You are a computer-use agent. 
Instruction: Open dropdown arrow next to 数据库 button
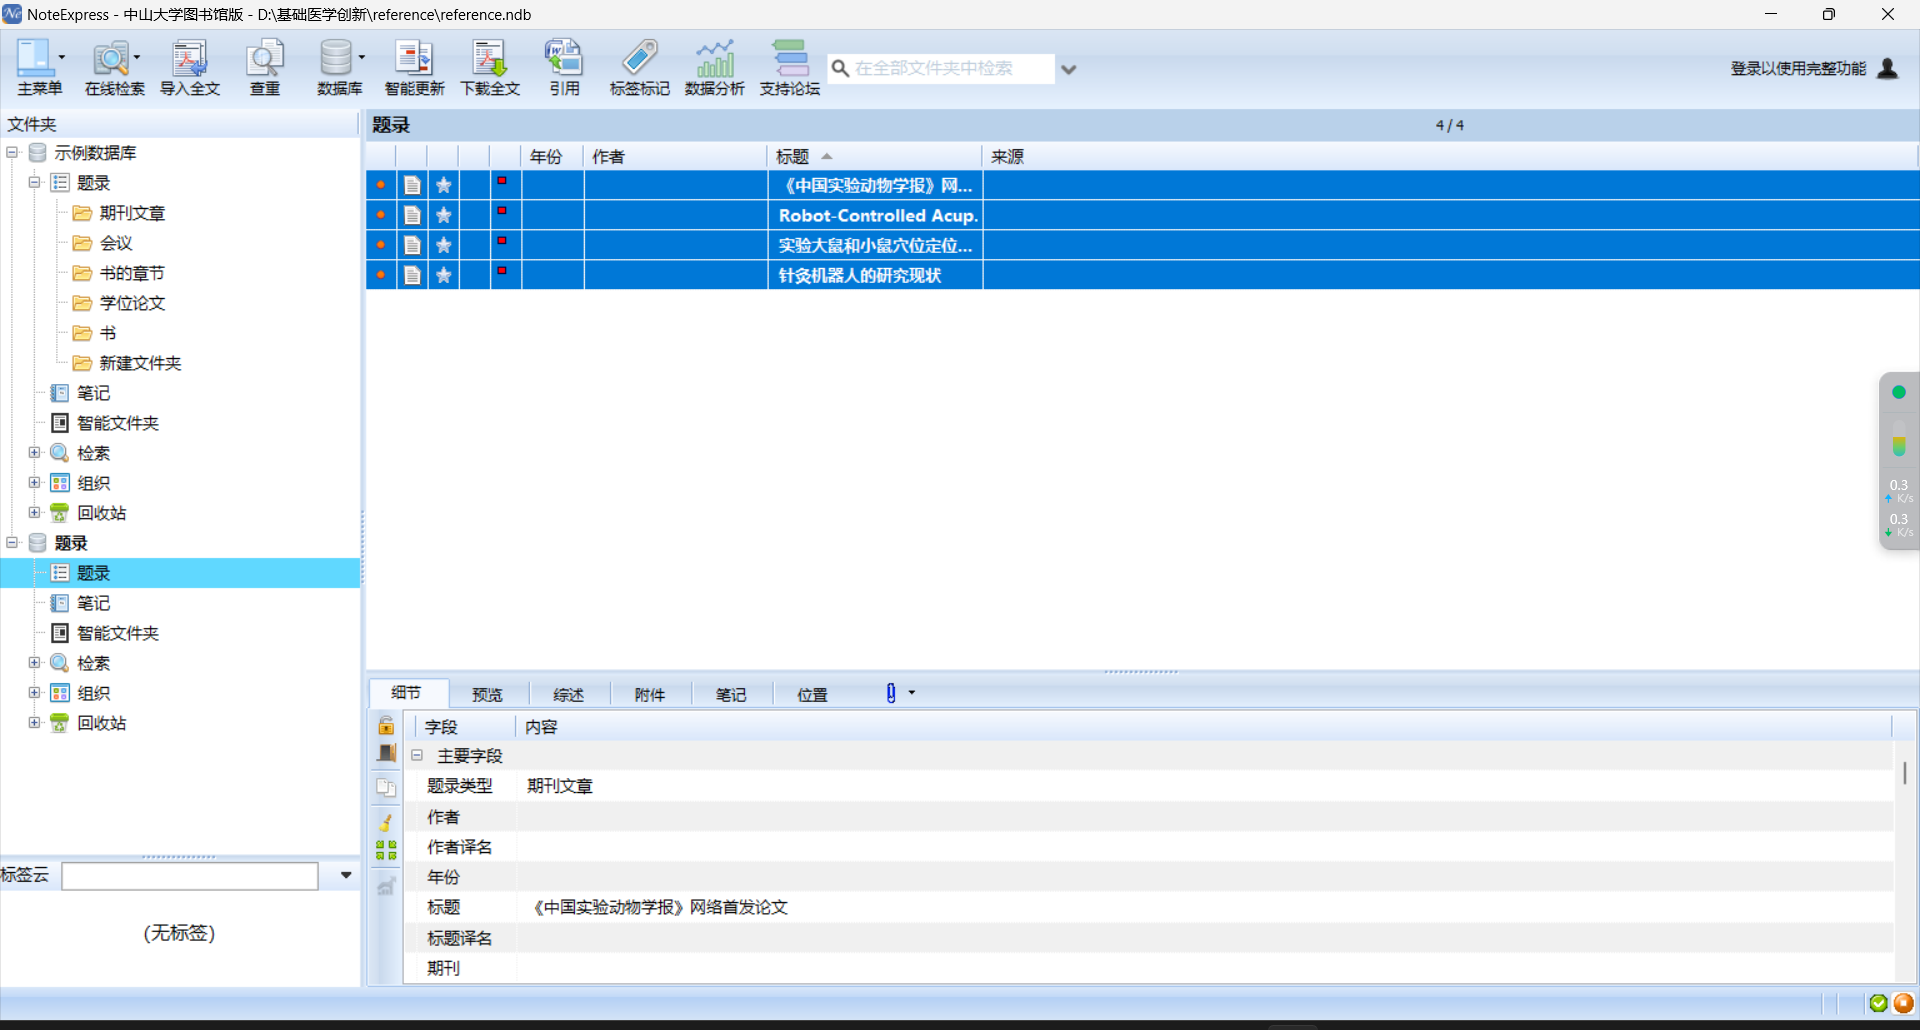362,57
